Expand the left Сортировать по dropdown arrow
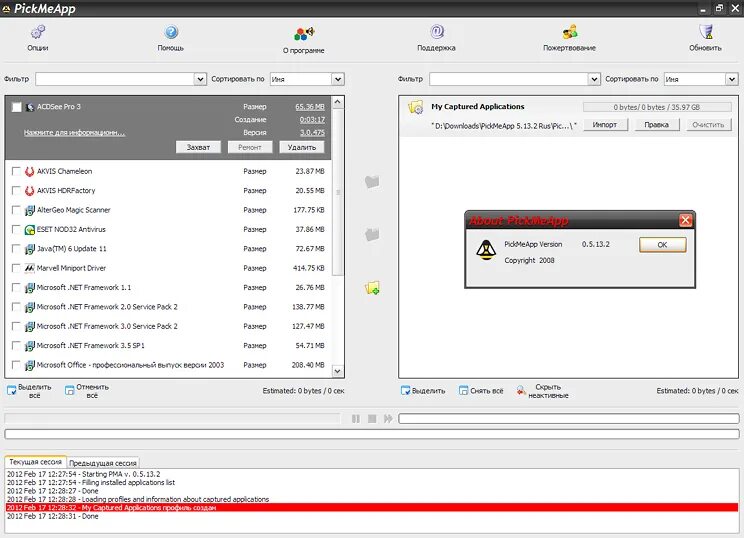744x538 pixels. 338,79
